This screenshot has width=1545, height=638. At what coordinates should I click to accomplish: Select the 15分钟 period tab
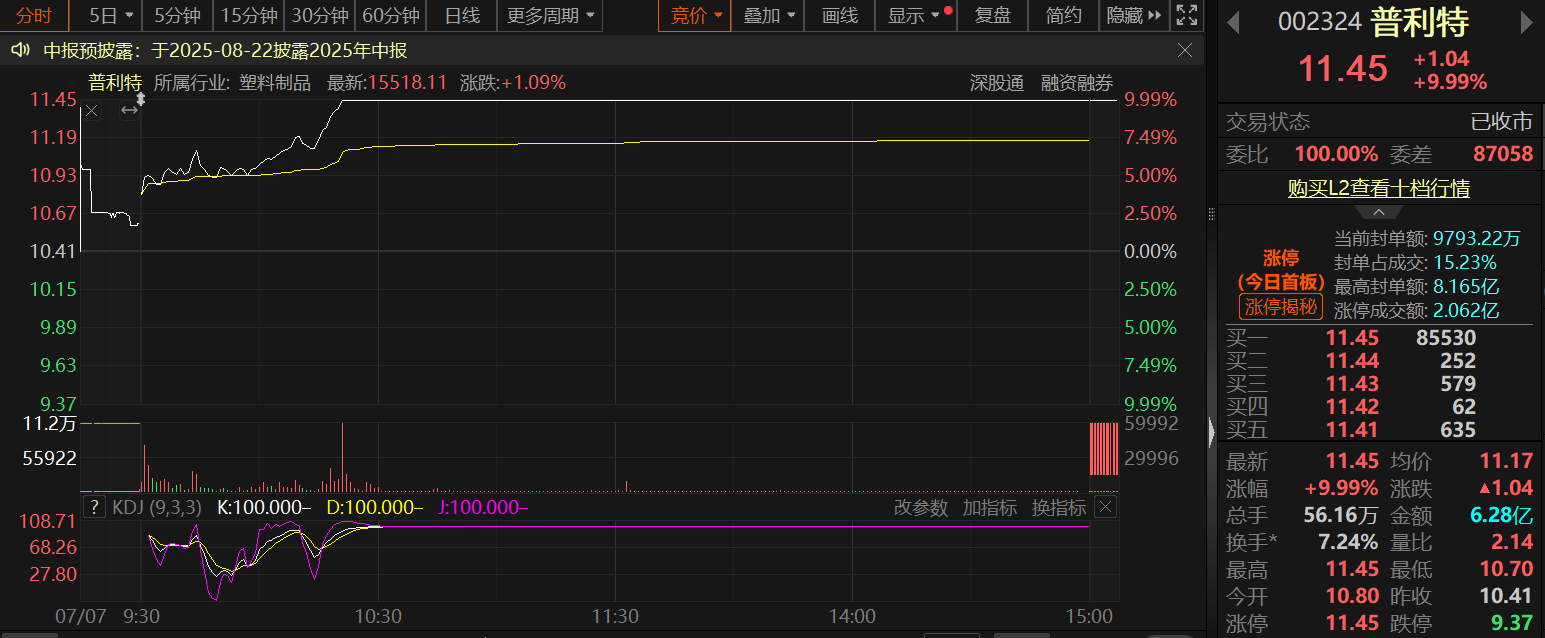click(249, 15)
